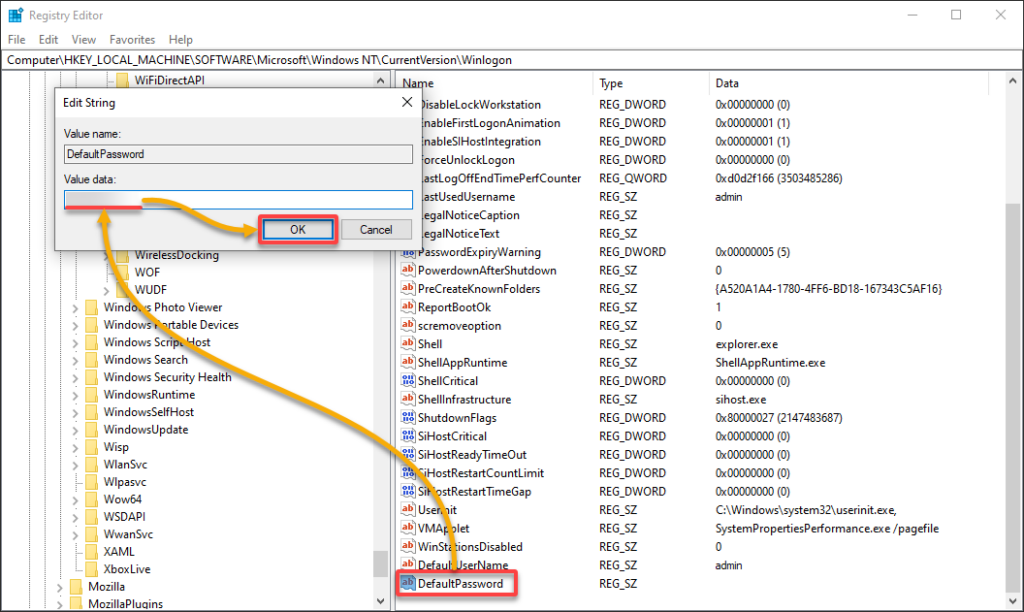Expand the WirelessDocking key
The height and width of the screenshot is (612, 1024).
(105, 255)
